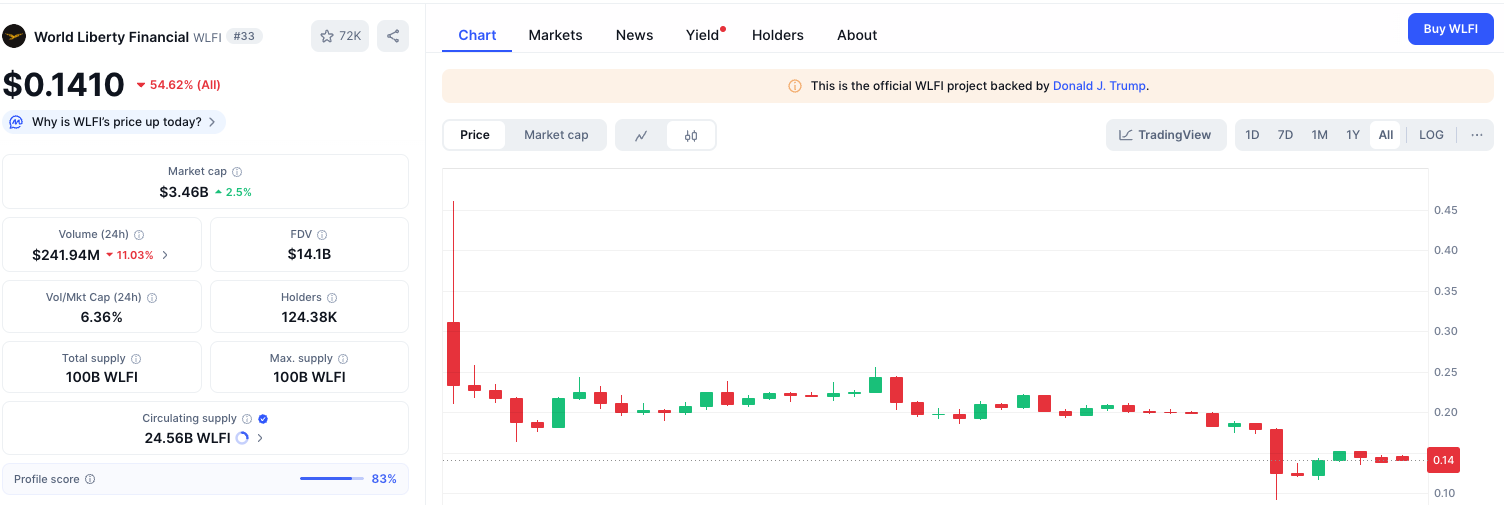Click the circulating supply progress ring
The image size is (1504, 505).
(242, 438)
